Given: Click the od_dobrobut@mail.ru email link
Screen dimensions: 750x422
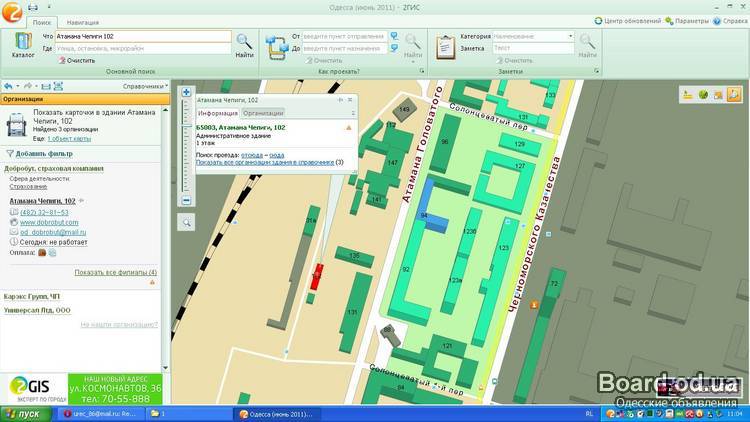Looking at the screenshot, I should pos(53,232).
